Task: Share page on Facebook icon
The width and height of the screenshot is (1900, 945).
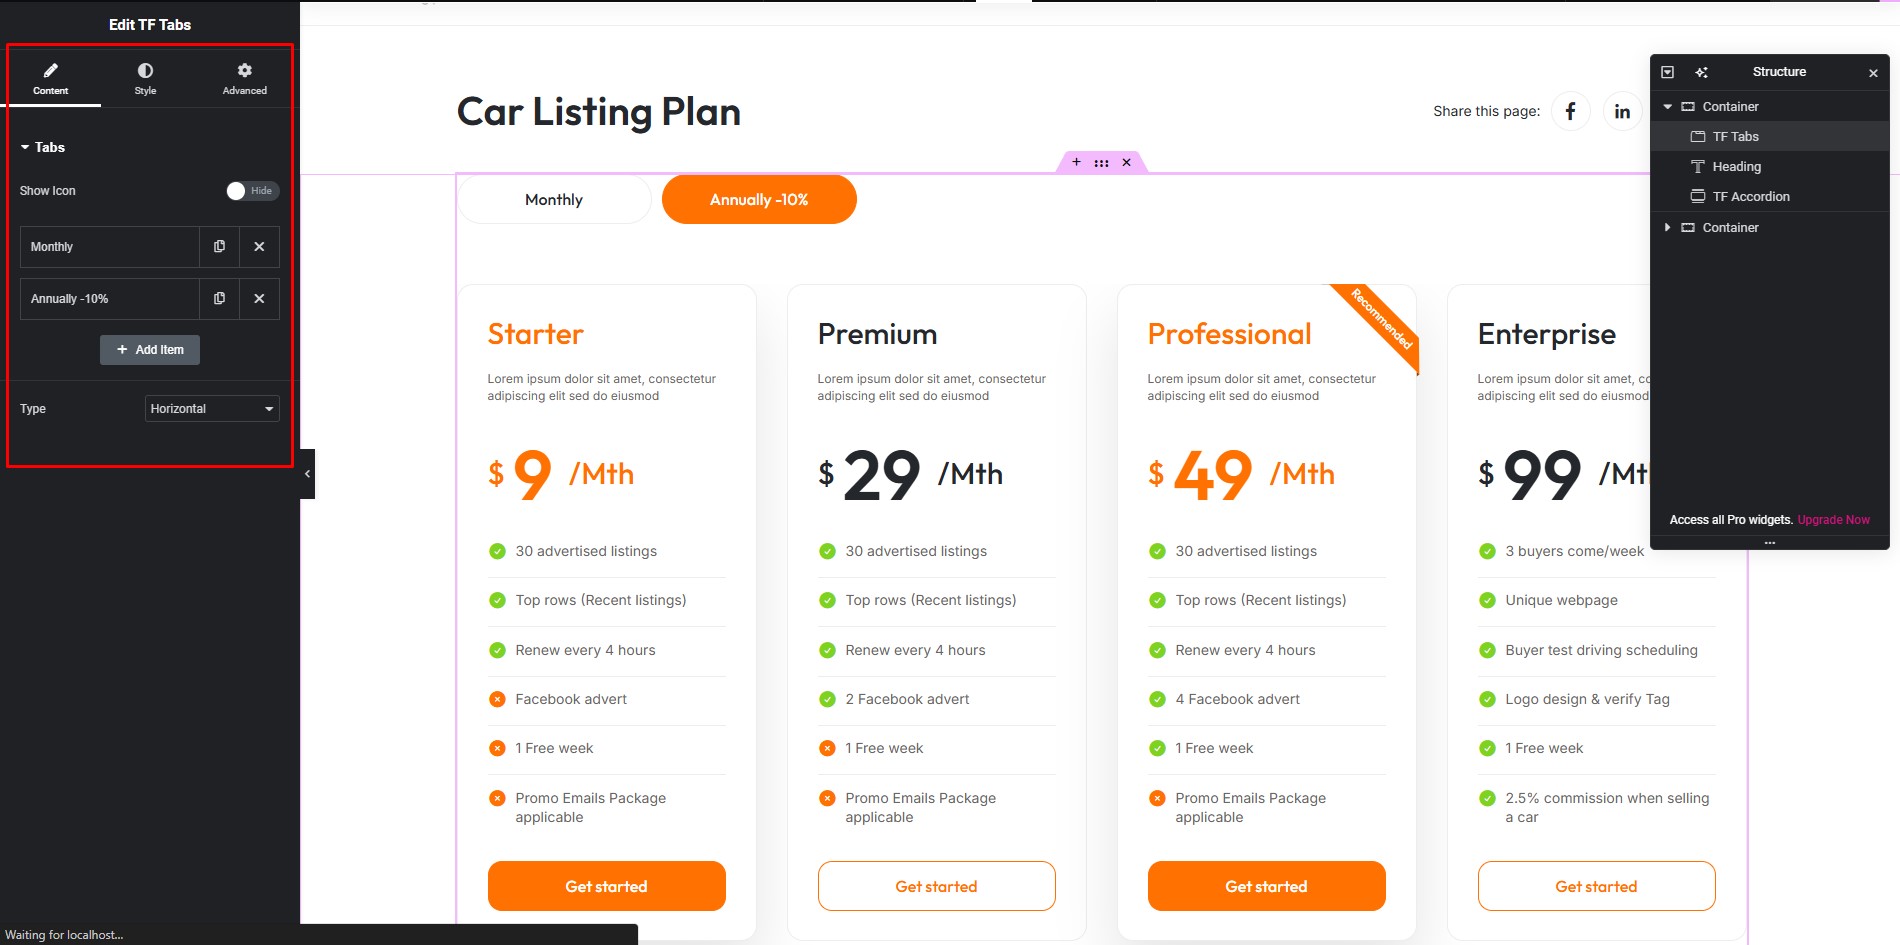Action: (1570, 111)
